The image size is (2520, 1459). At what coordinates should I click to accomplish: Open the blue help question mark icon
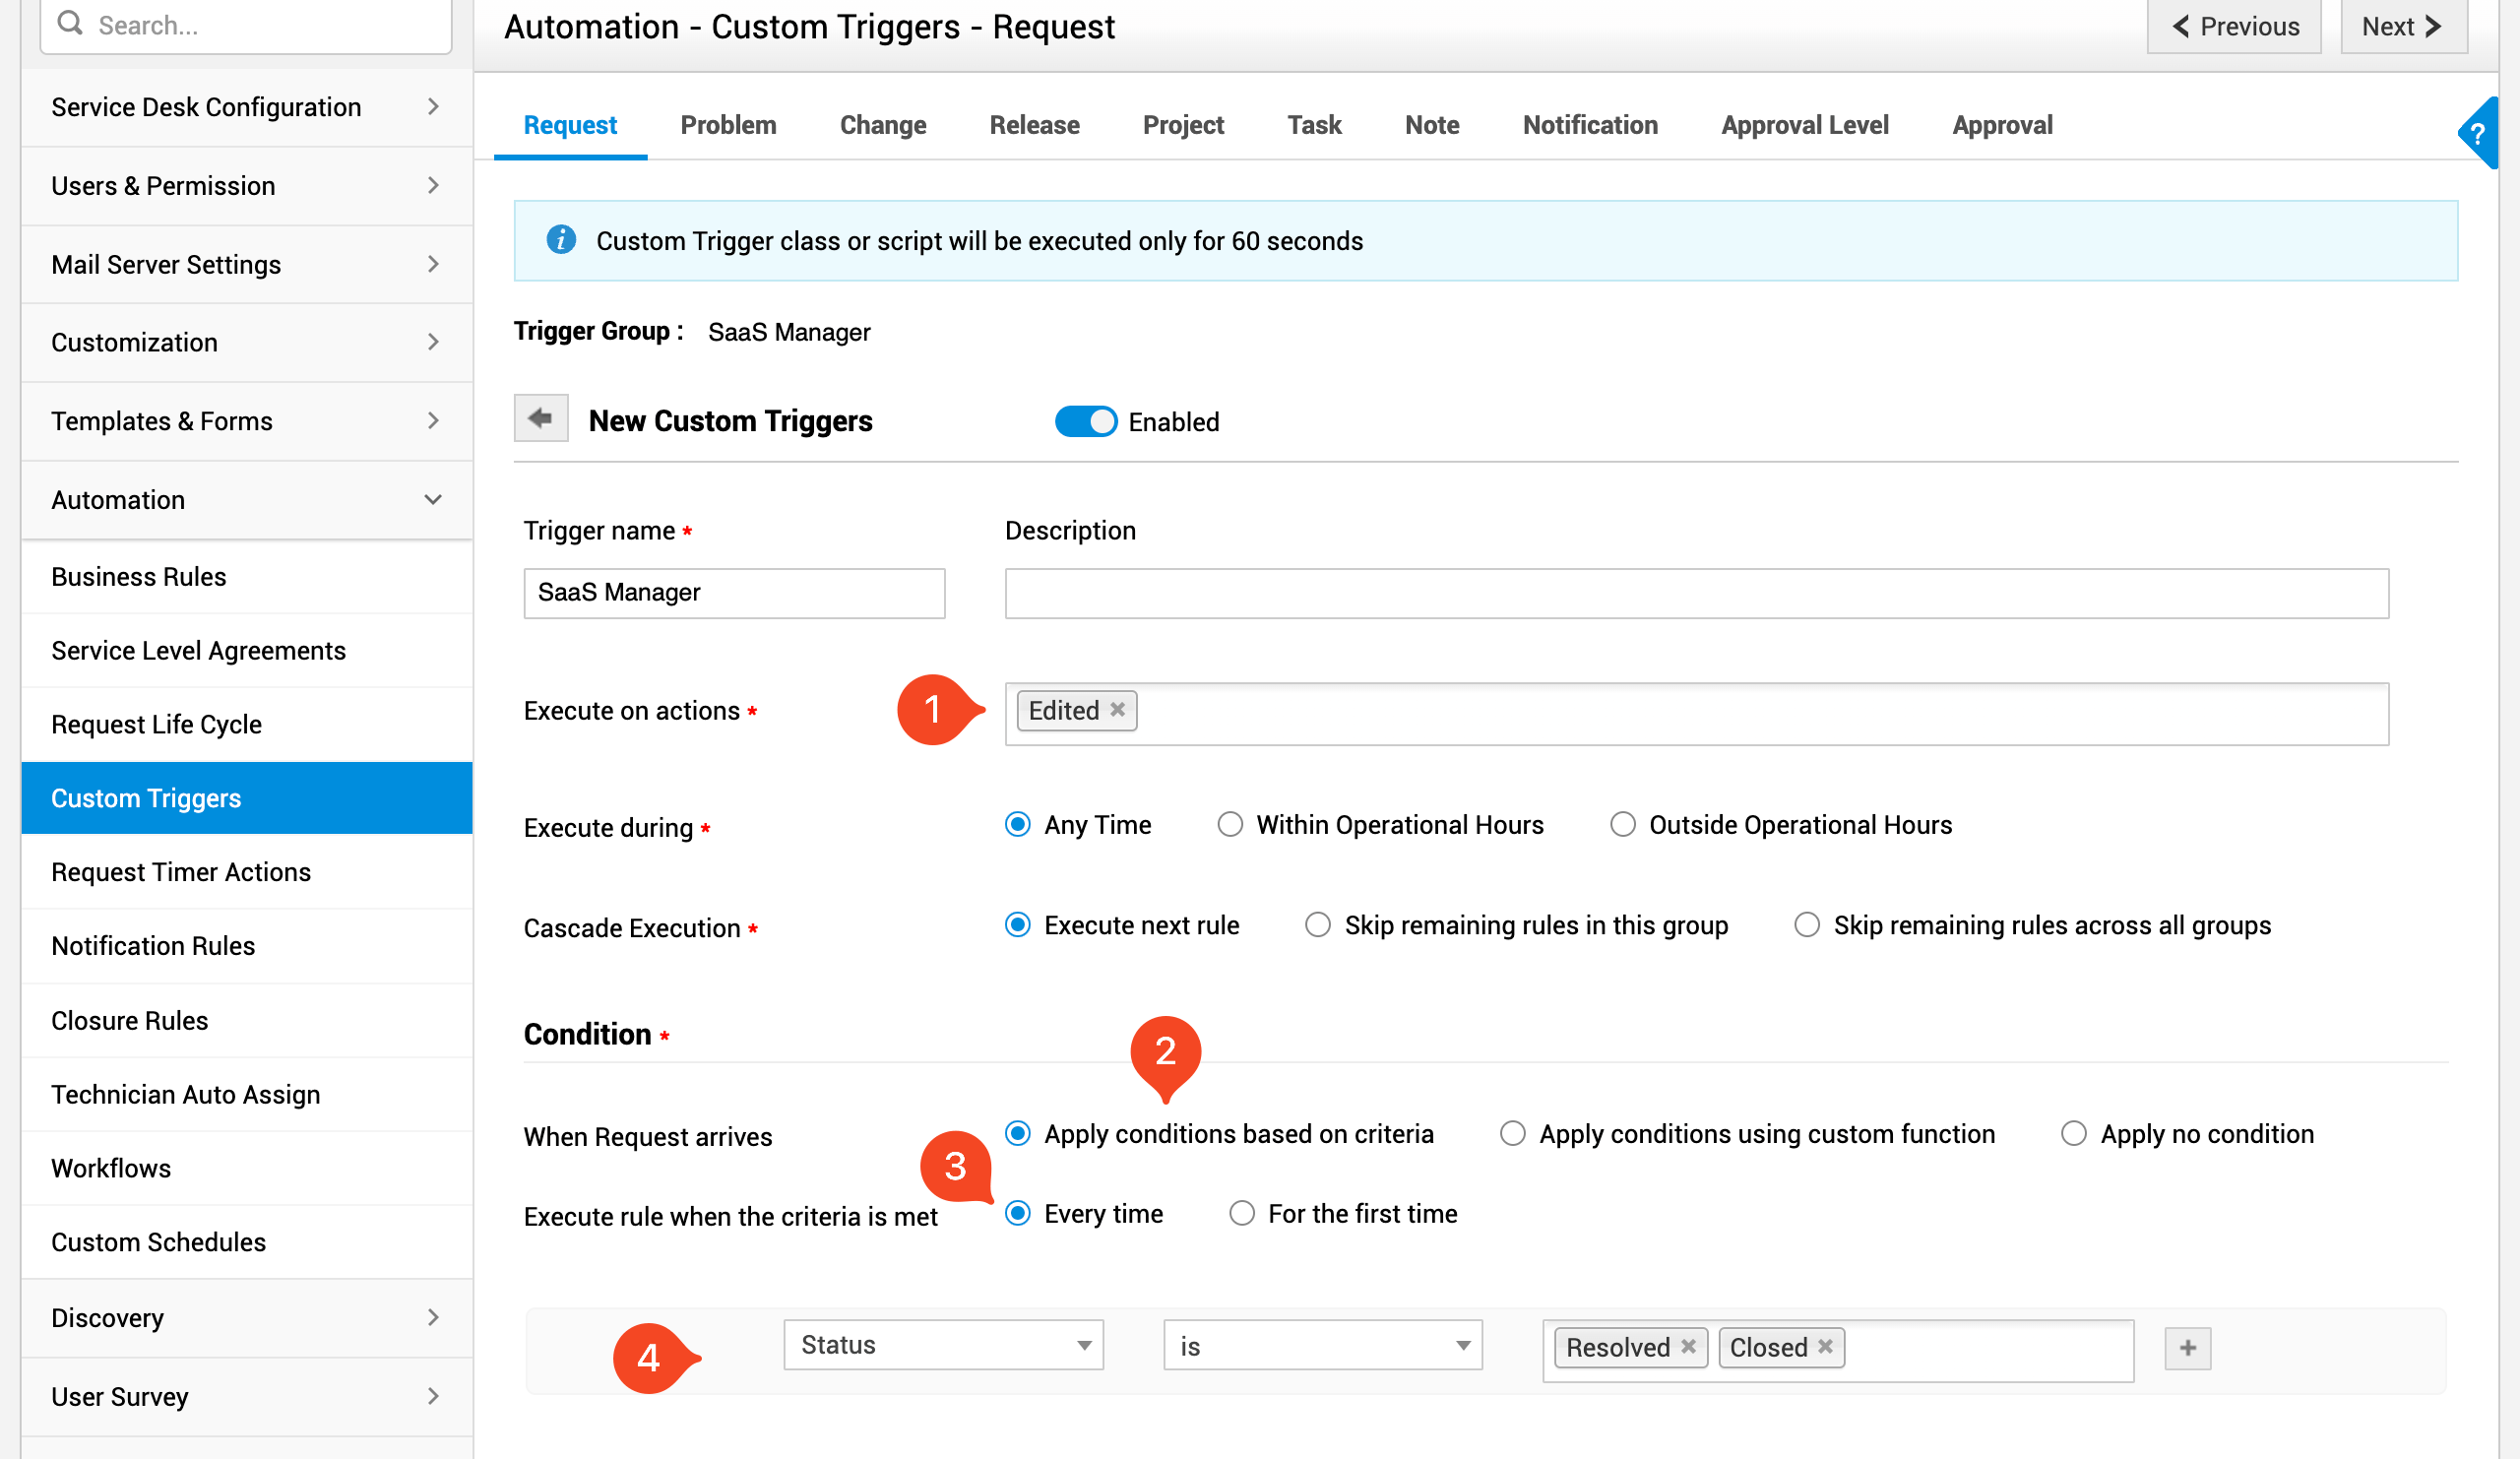[2478, 133]
